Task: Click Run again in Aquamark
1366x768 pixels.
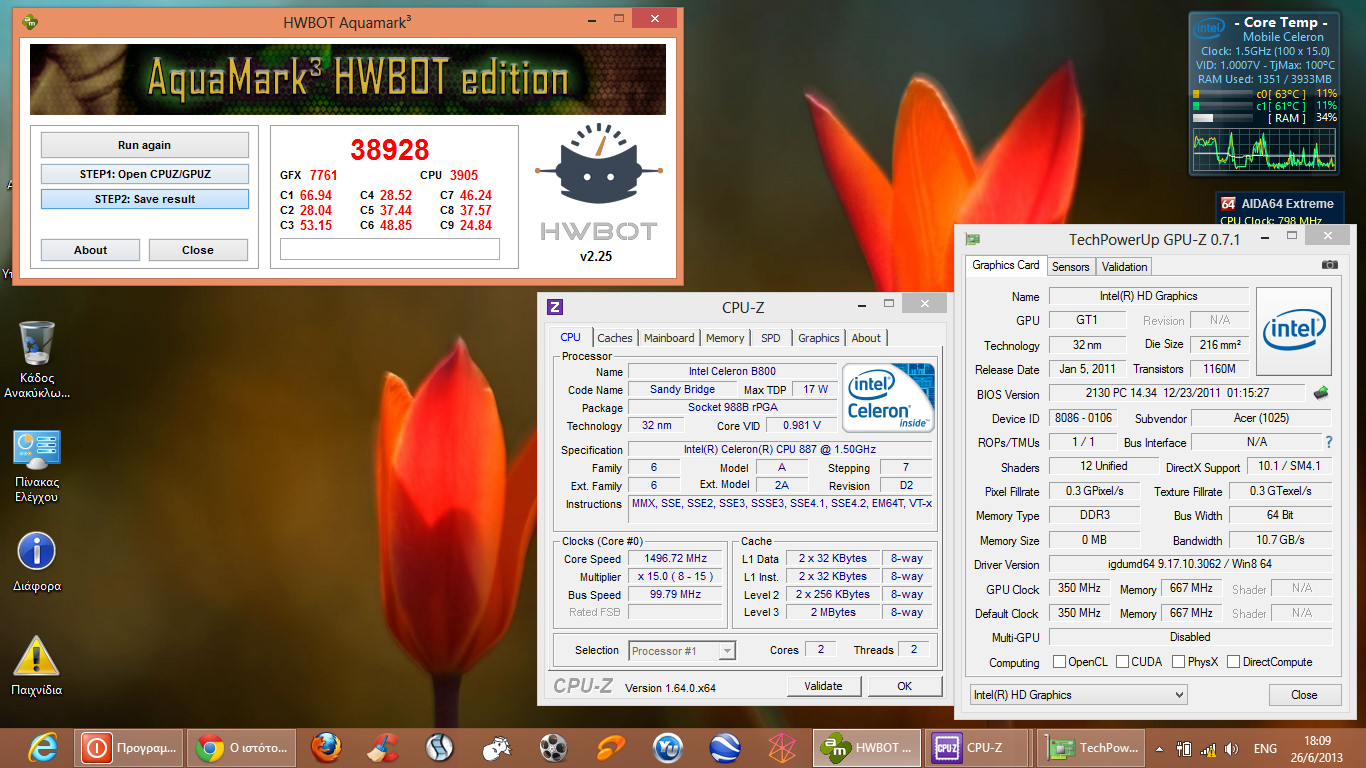Action: click(x=144, y=145)
